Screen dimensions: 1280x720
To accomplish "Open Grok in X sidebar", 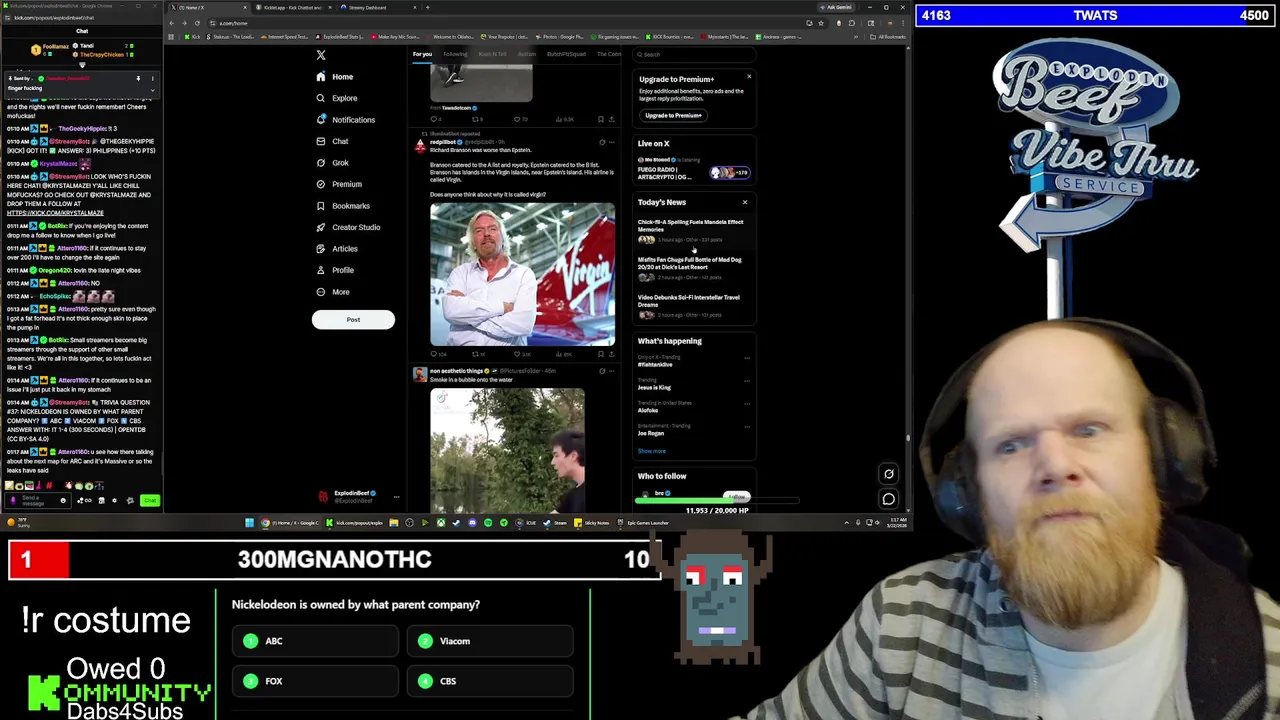I will 332,163.
